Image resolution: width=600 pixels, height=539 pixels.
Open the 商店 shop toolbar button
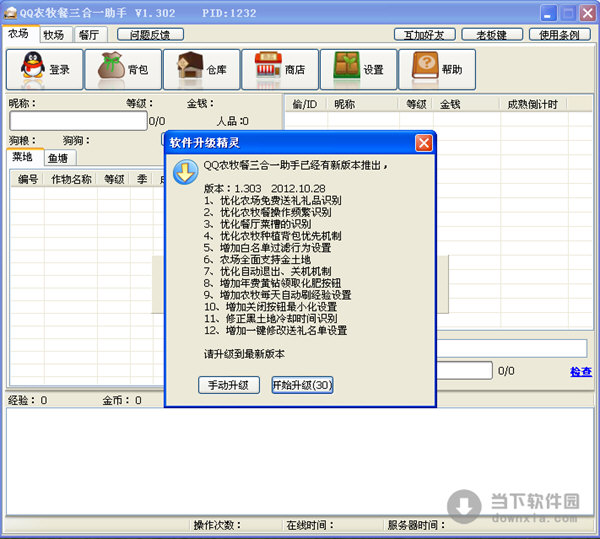pyautogui.click(x=280, y=70)
